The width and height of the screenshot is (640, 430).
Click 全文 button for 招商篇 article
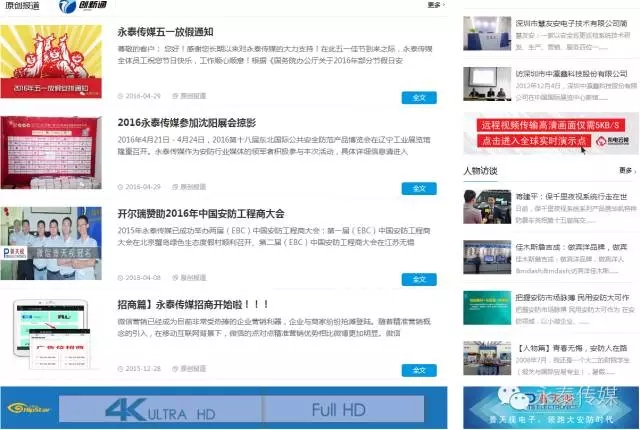pyautogui.click(x=418, y=368)
